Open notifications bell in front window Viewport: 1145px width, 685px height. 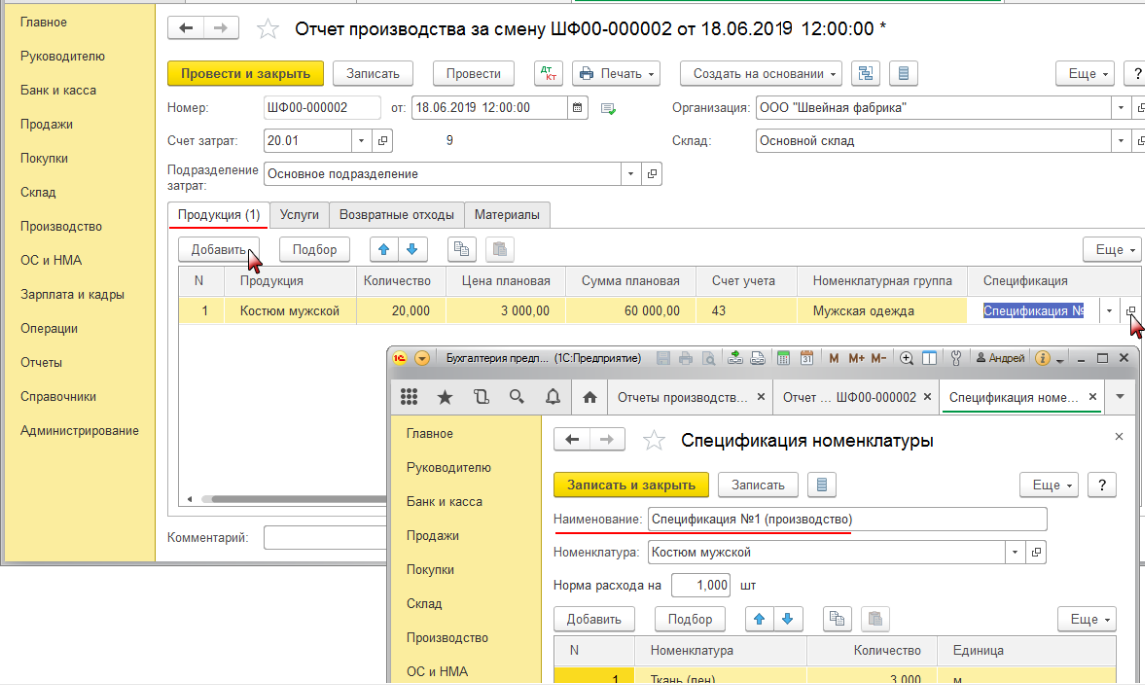553,397
